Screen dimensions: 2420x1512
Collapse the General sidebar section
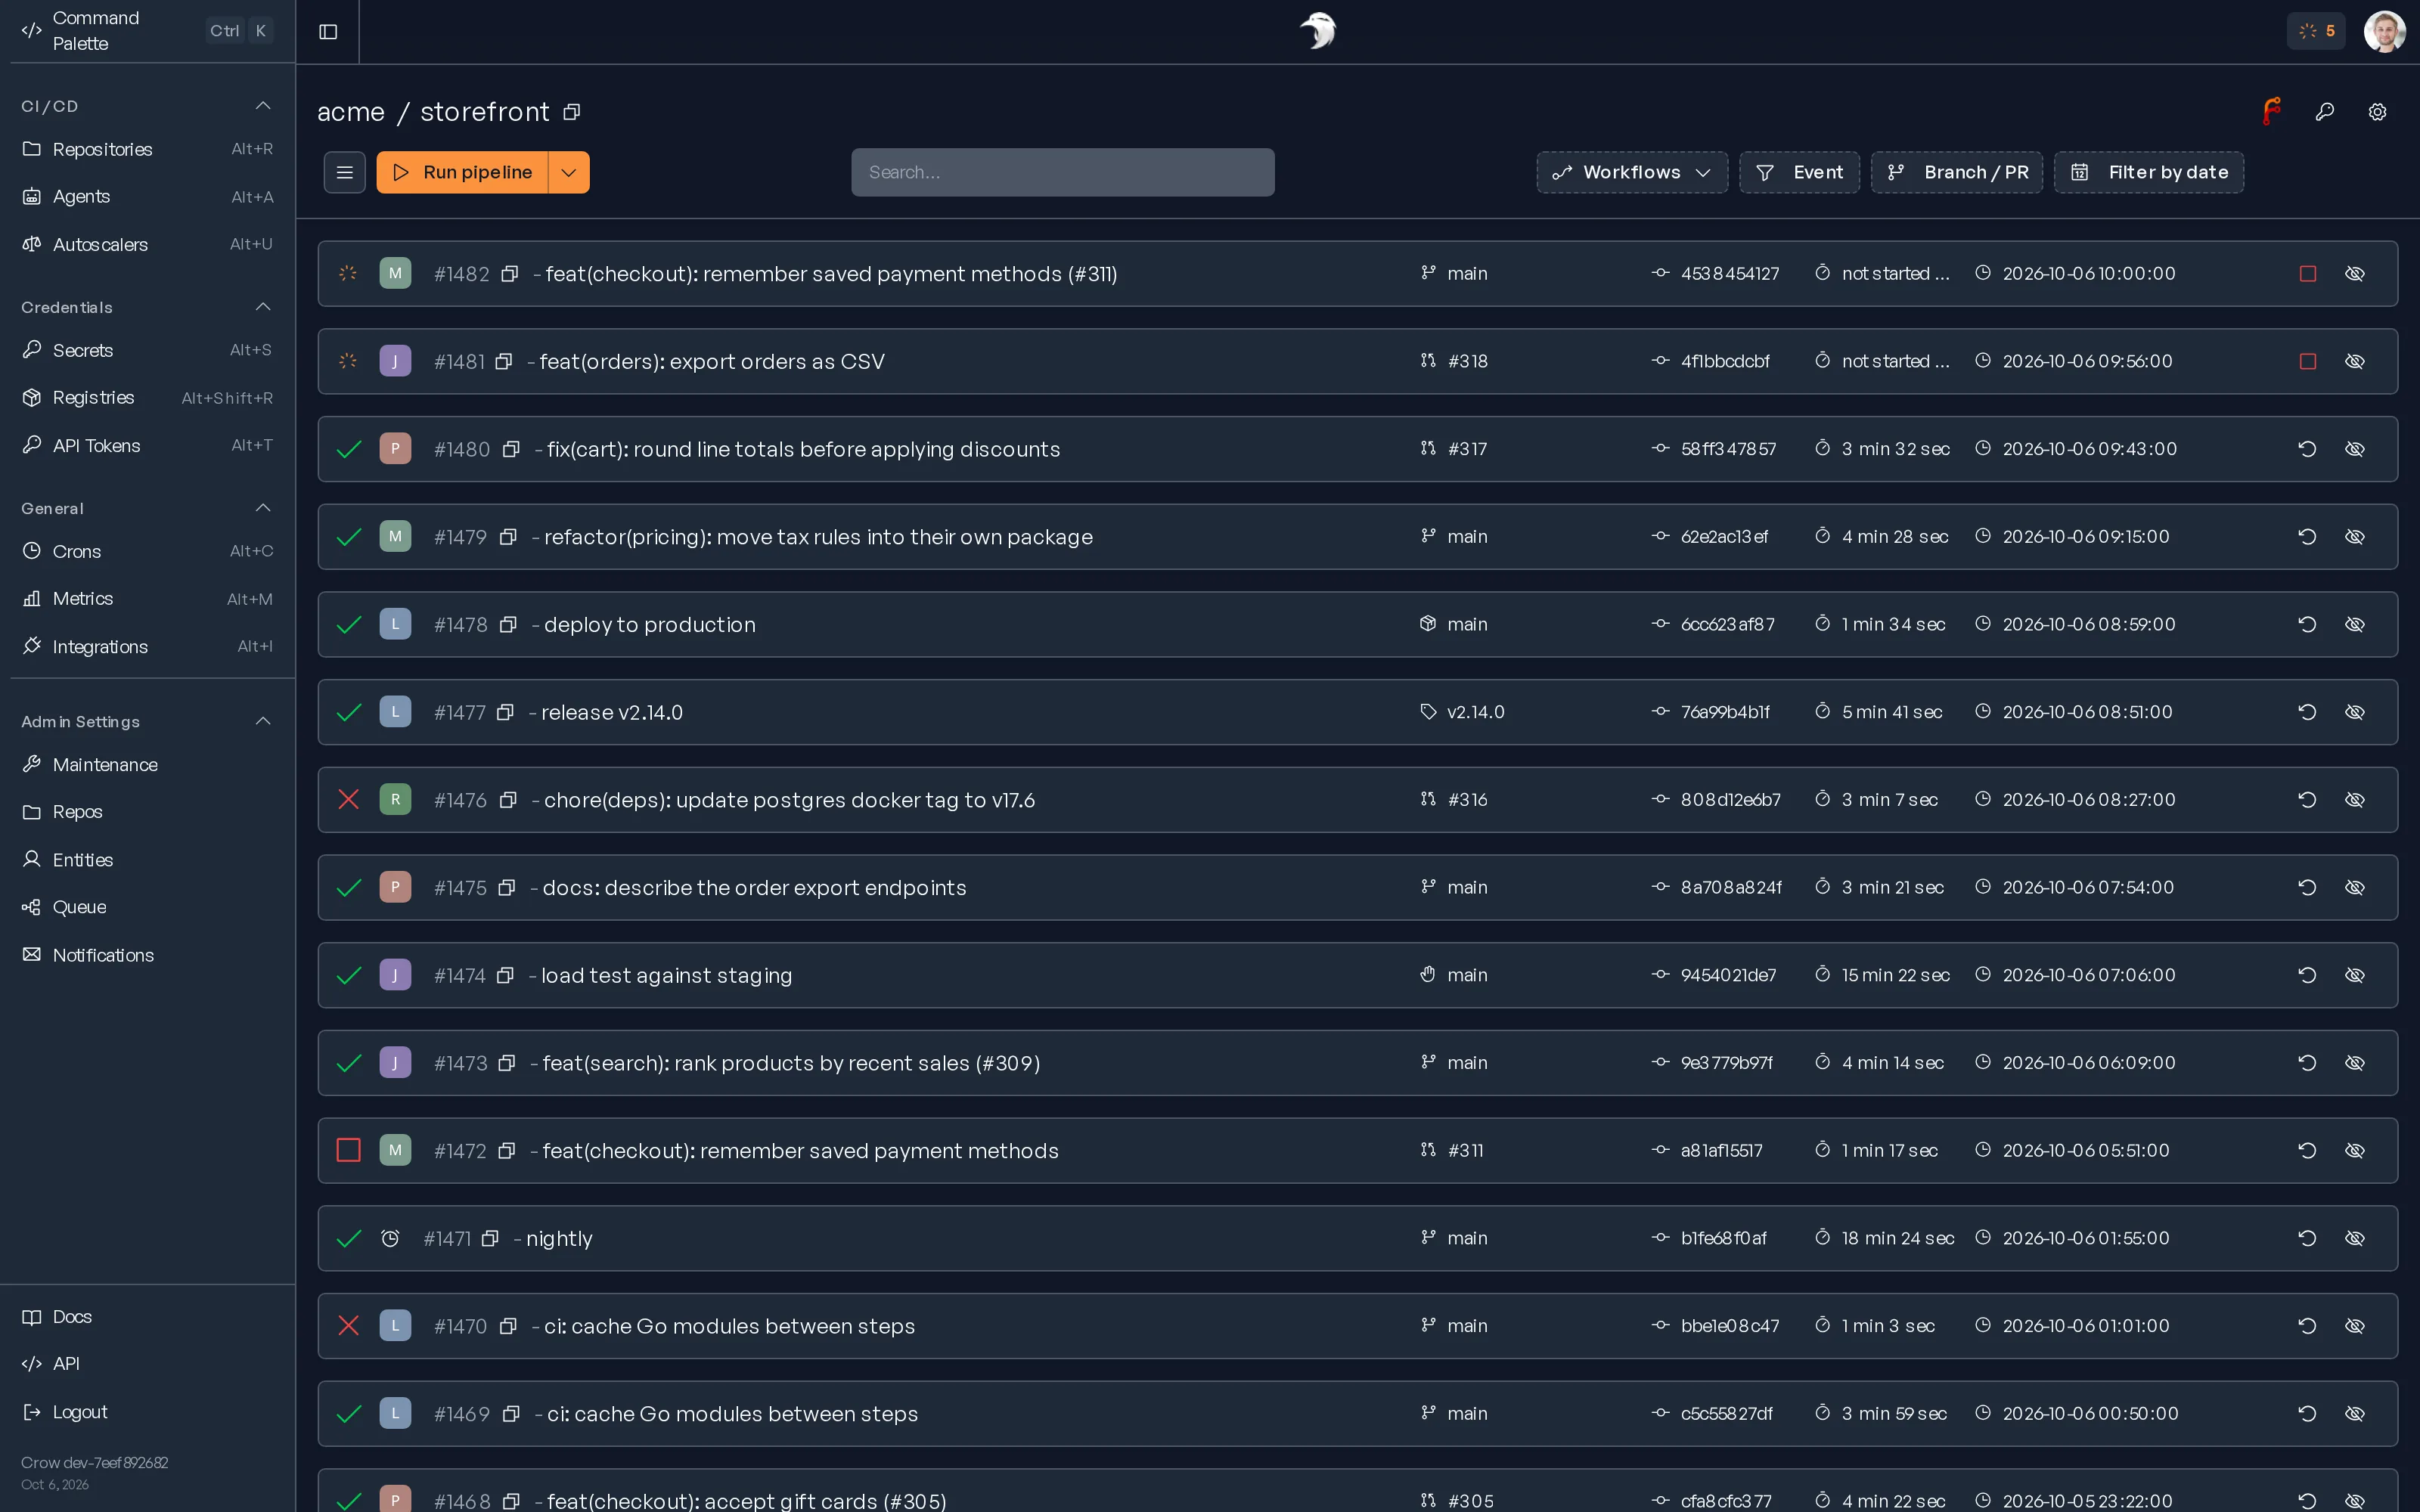tap(263, 508)
